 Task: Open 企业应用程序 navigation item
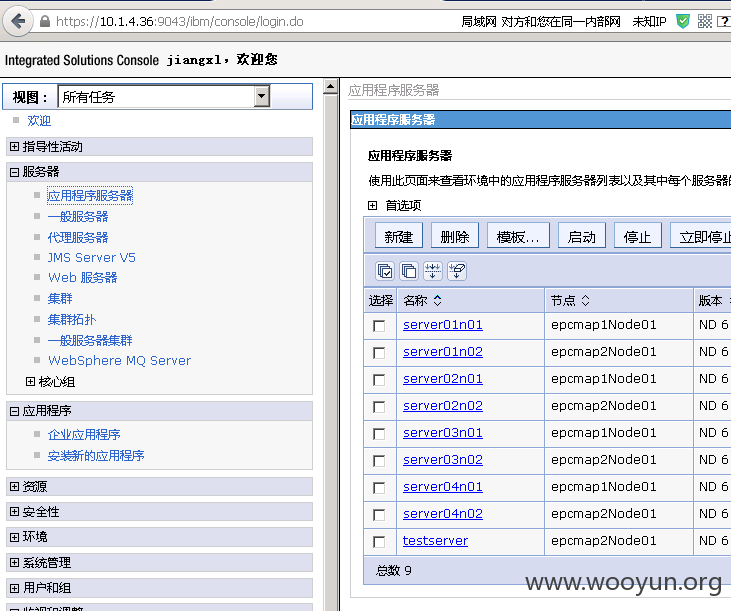[84, 435]
